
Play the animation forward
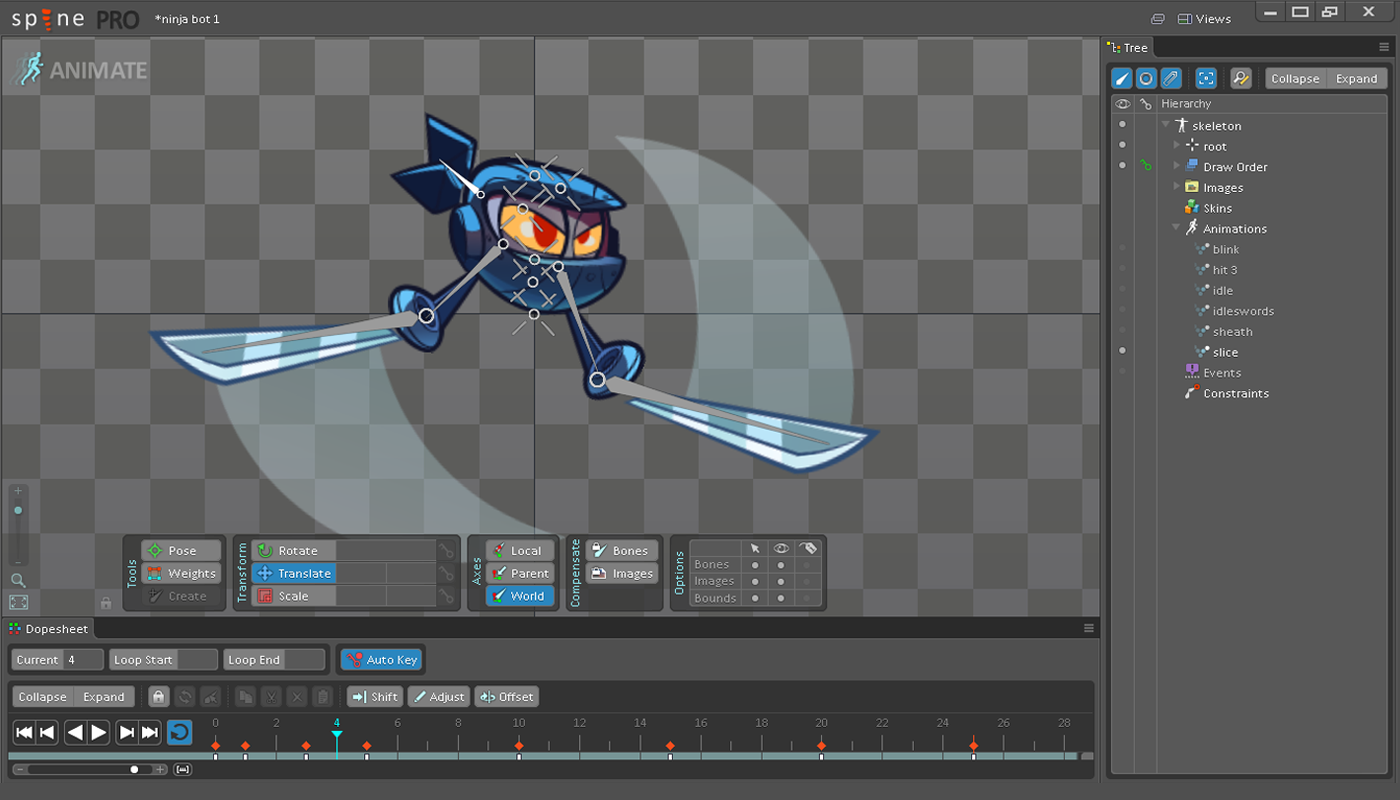[98, 733]
